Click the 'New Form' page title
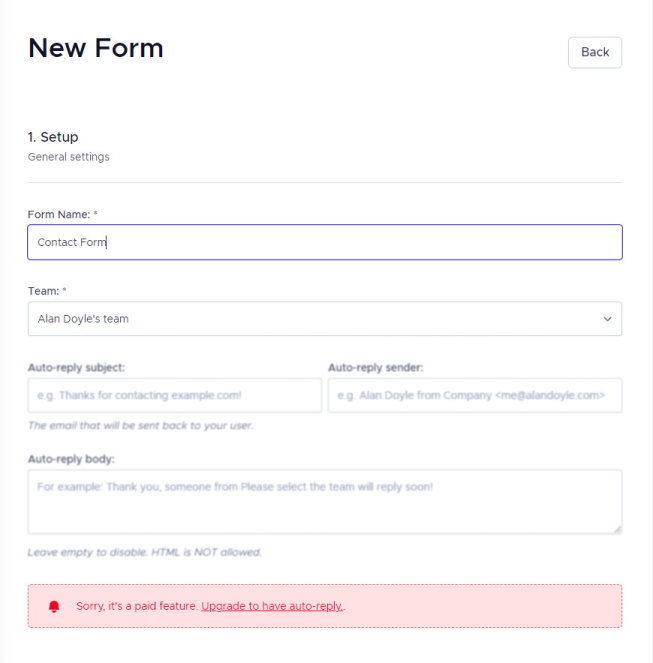Screen dimensions: 653x663 (96, 48)
